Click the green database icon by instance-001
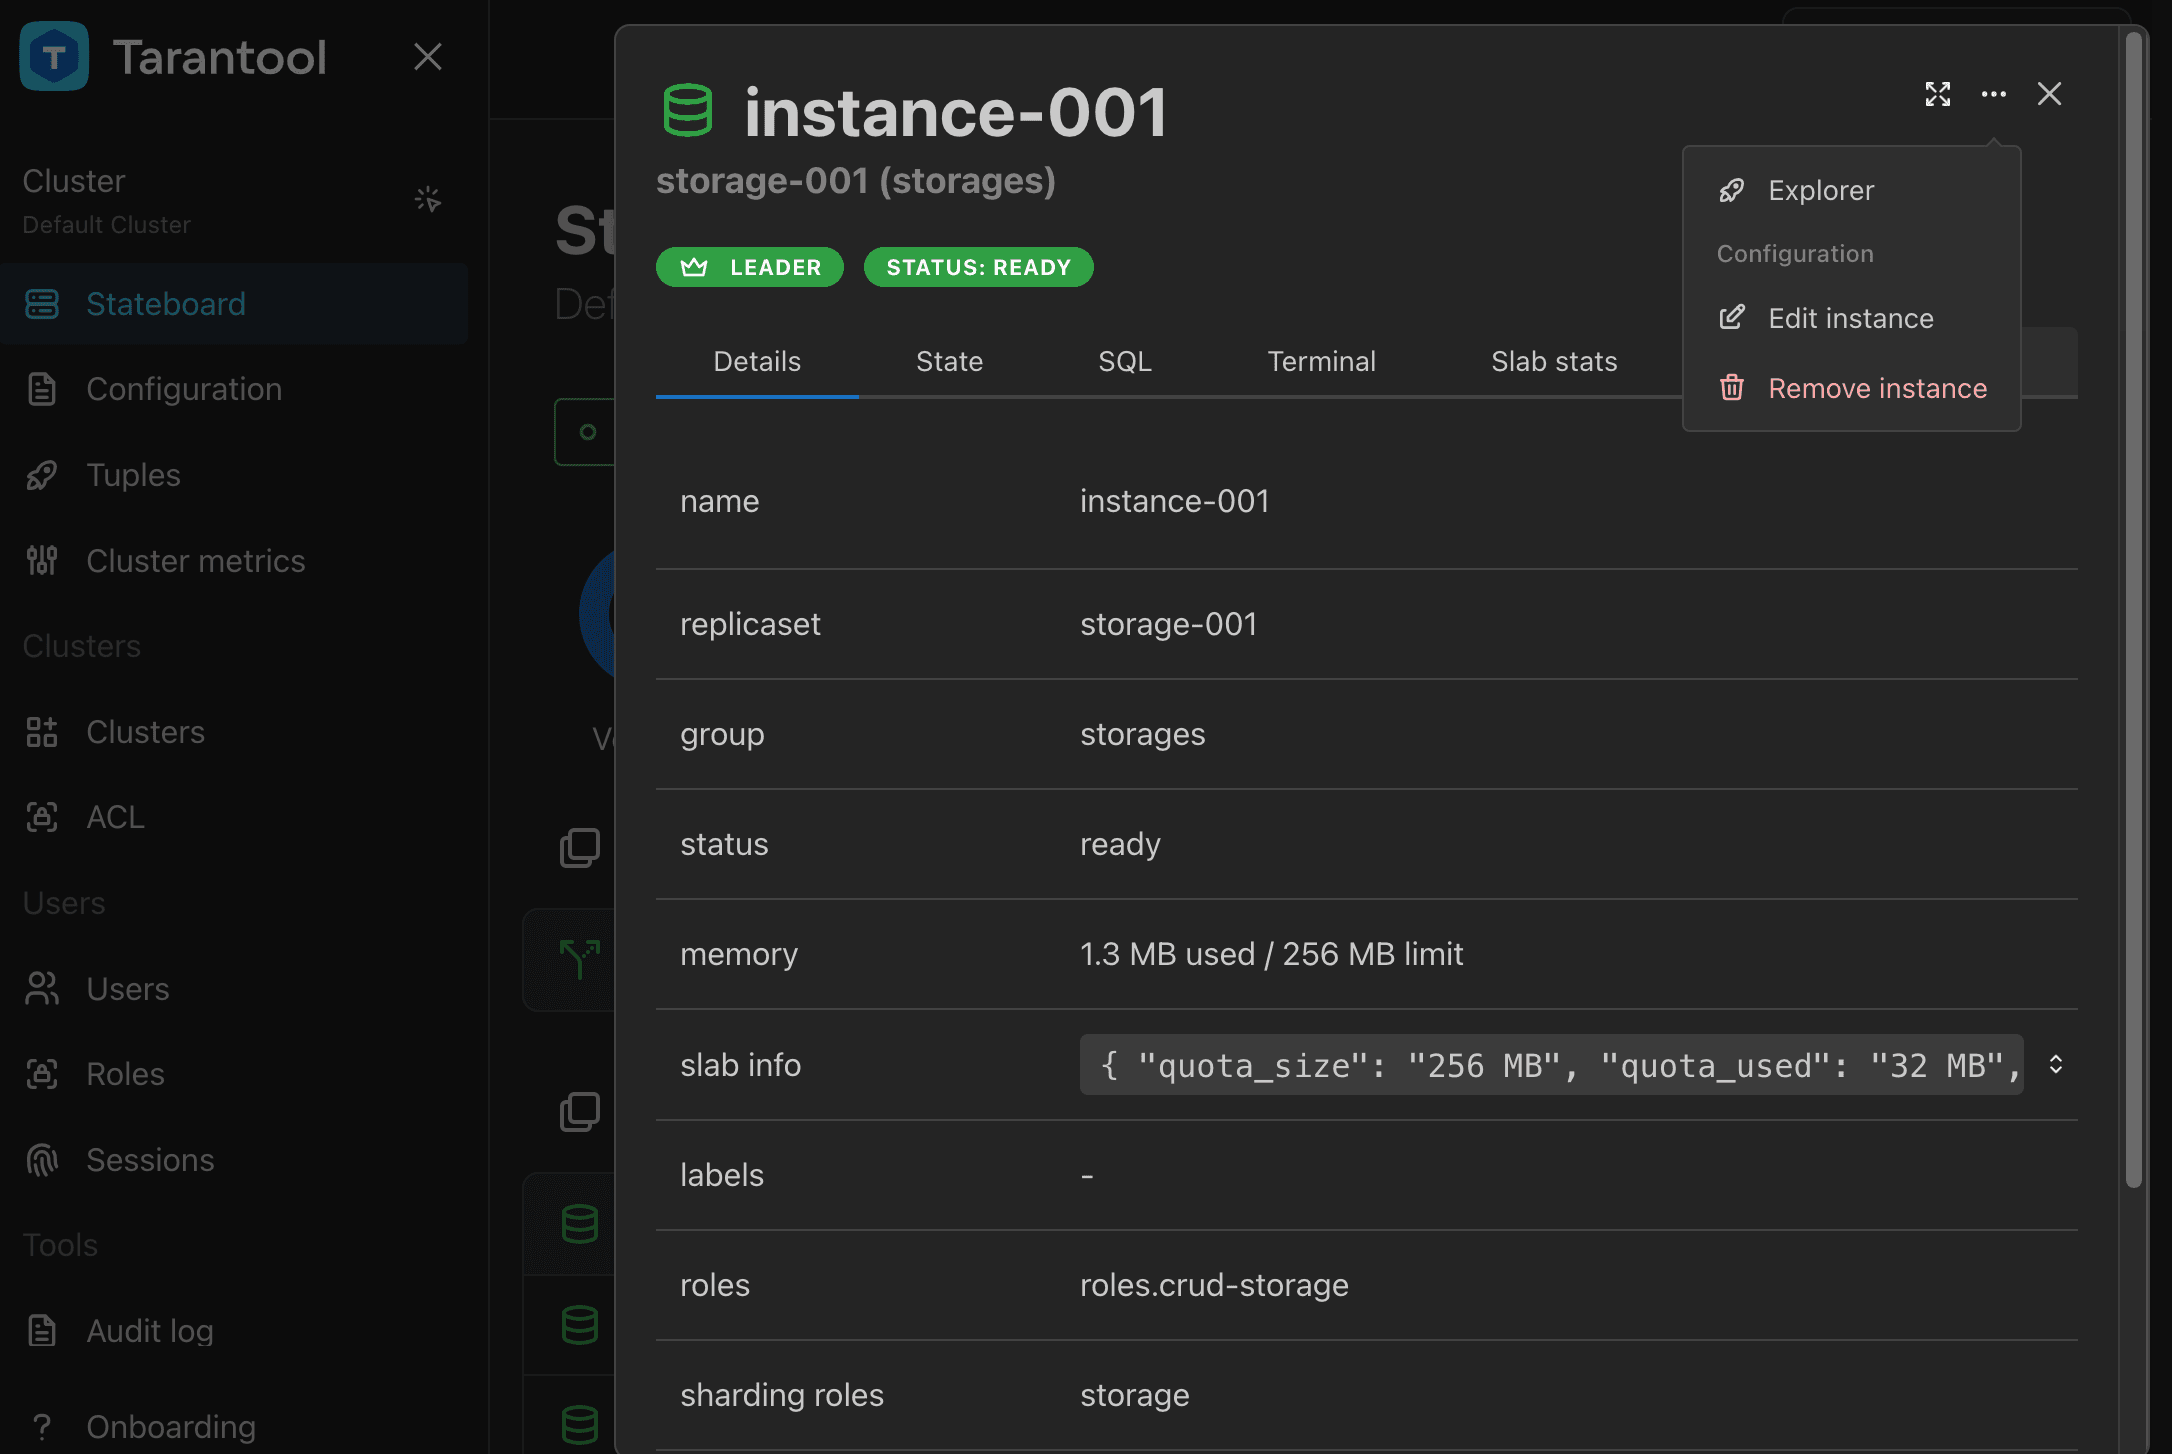 click(x=688, y=111)
